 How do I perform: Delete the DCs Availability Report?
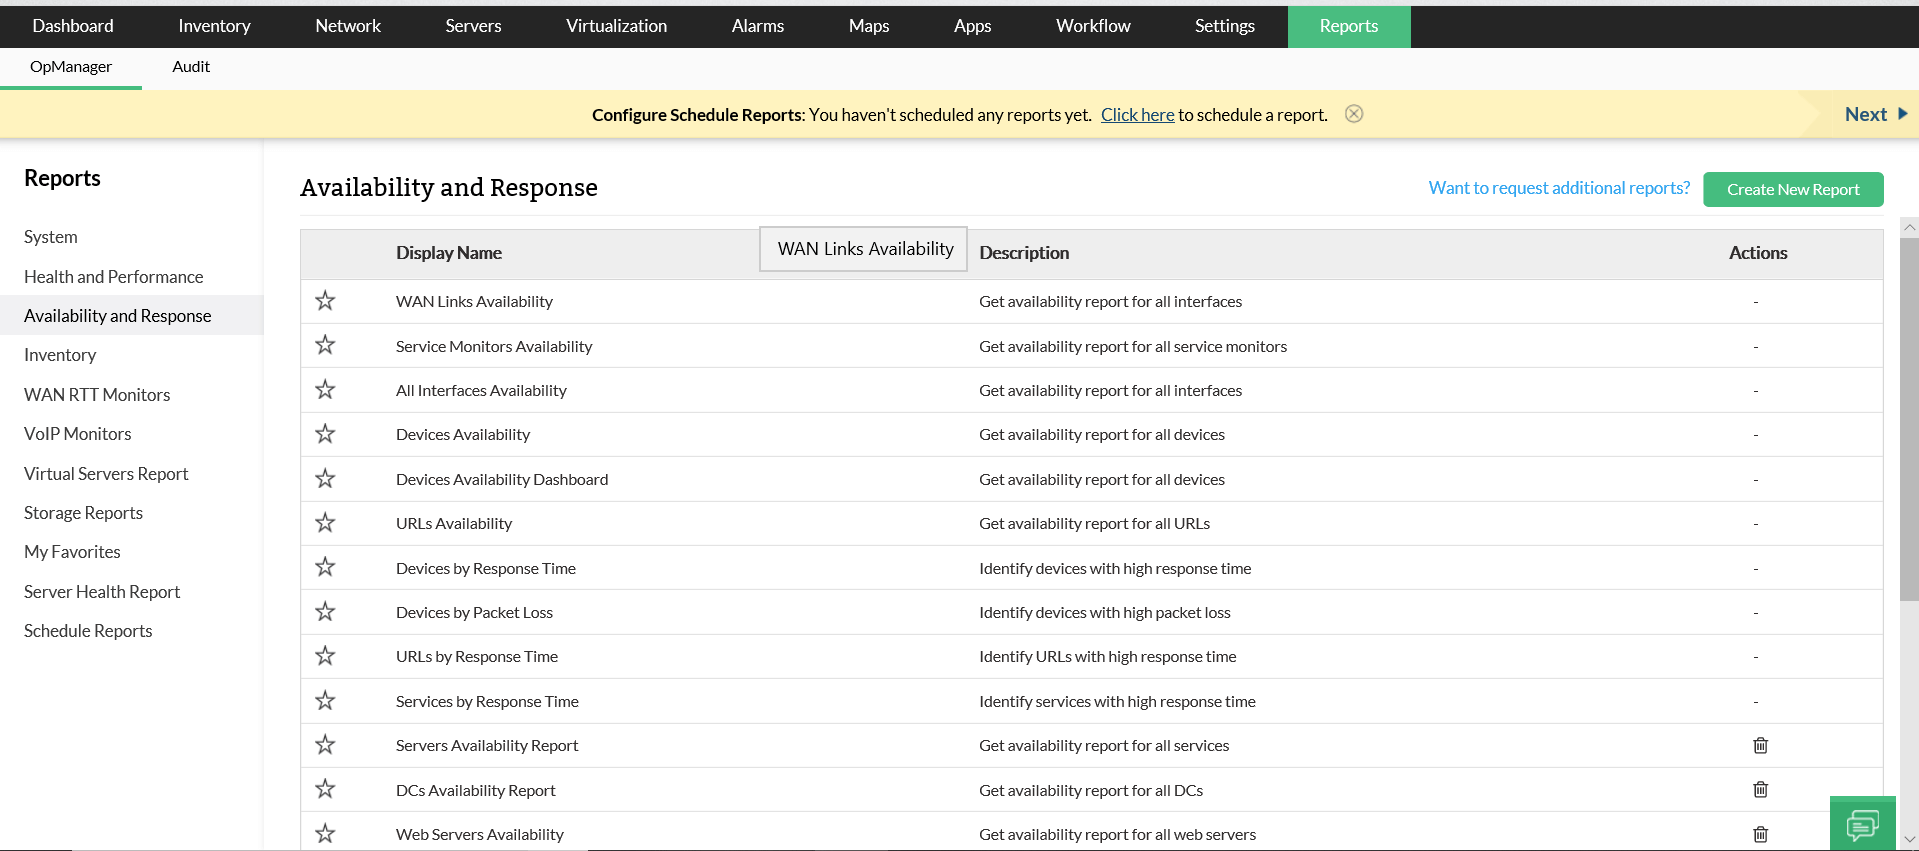pyautogui.click(x=1760, y=790)
